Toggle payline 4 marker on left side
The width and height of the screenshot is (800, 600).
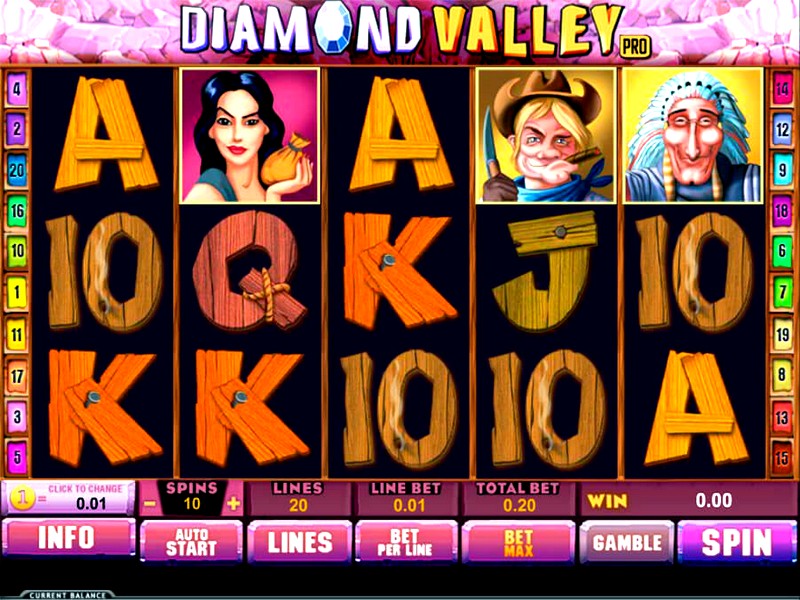coord(17,89)
